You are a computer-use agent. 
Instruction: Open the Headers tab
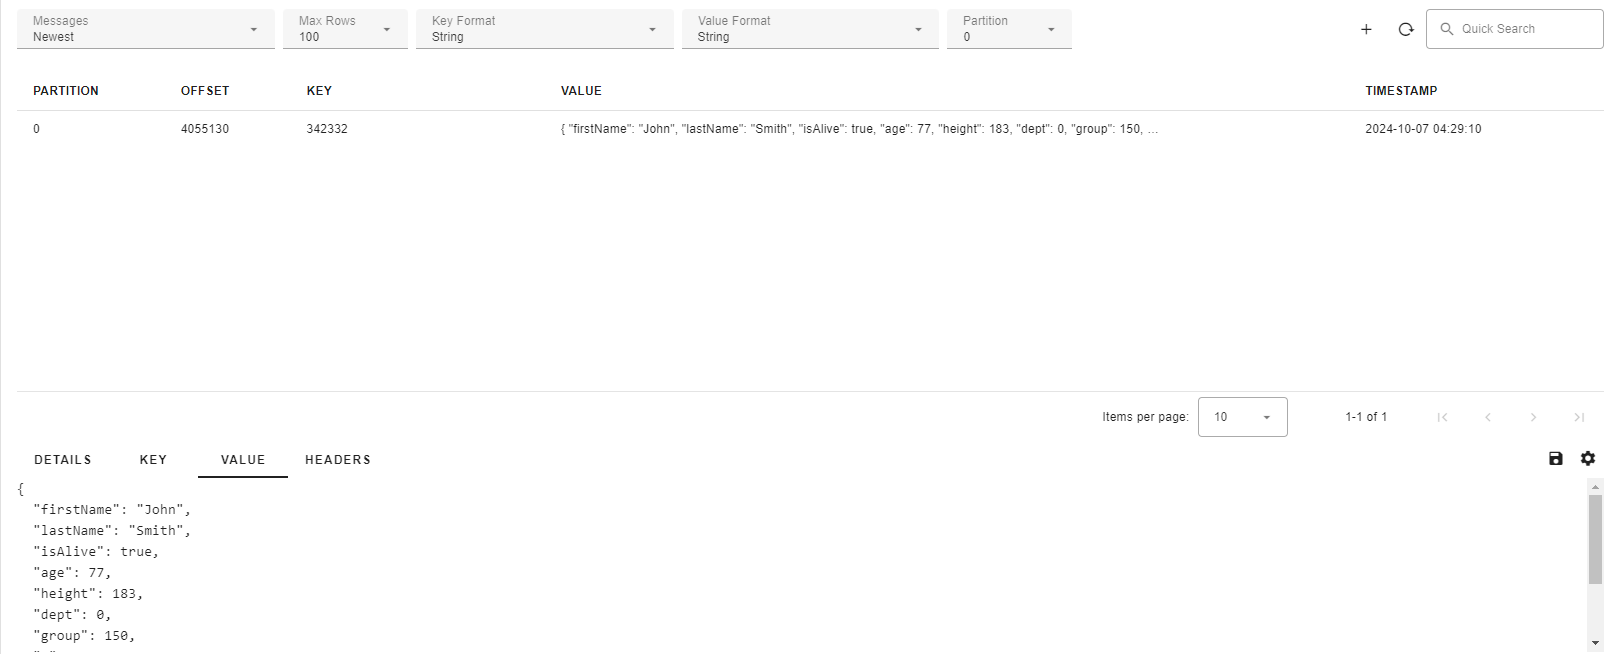tap(338, 460)
